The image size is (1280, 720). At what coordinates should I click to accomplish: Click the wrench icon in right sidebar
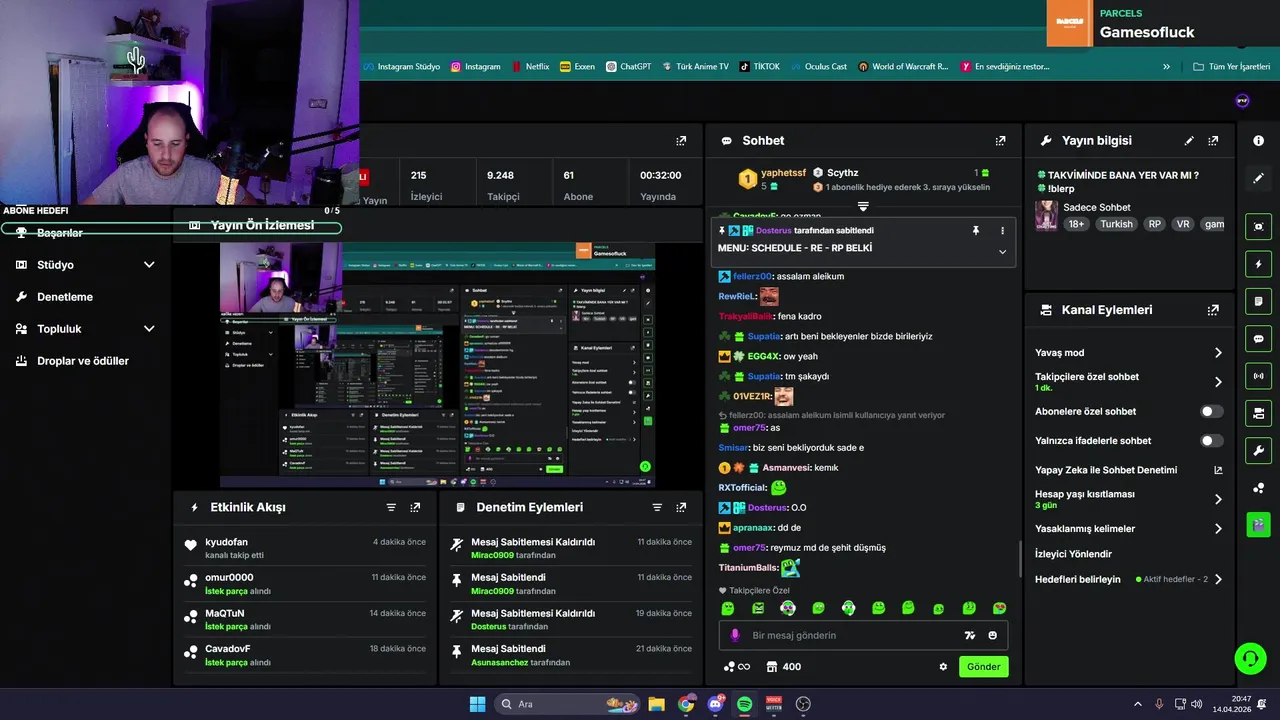1258,450
